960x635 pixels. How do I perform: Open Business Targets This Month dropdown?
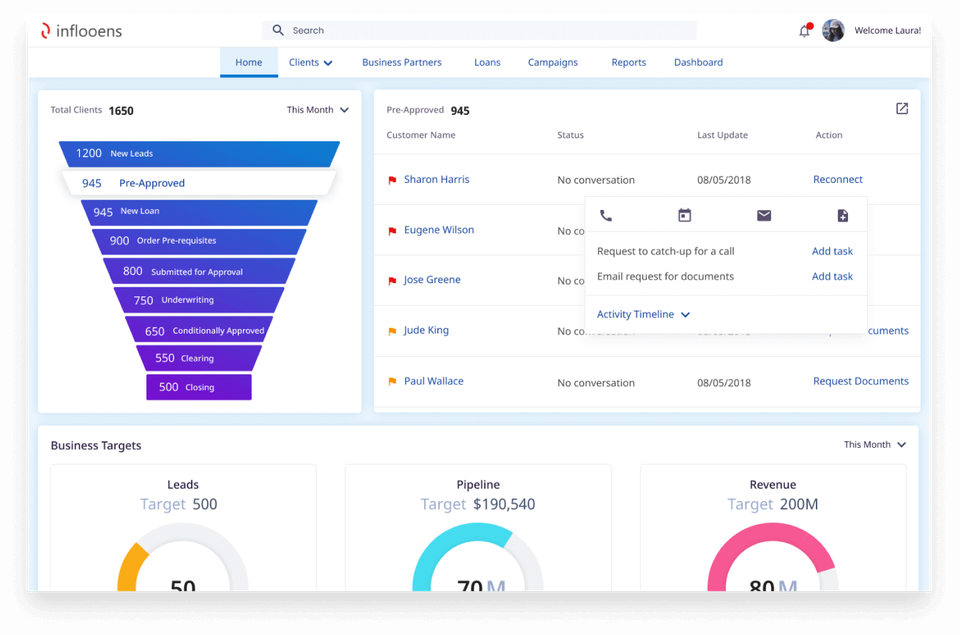874,445
